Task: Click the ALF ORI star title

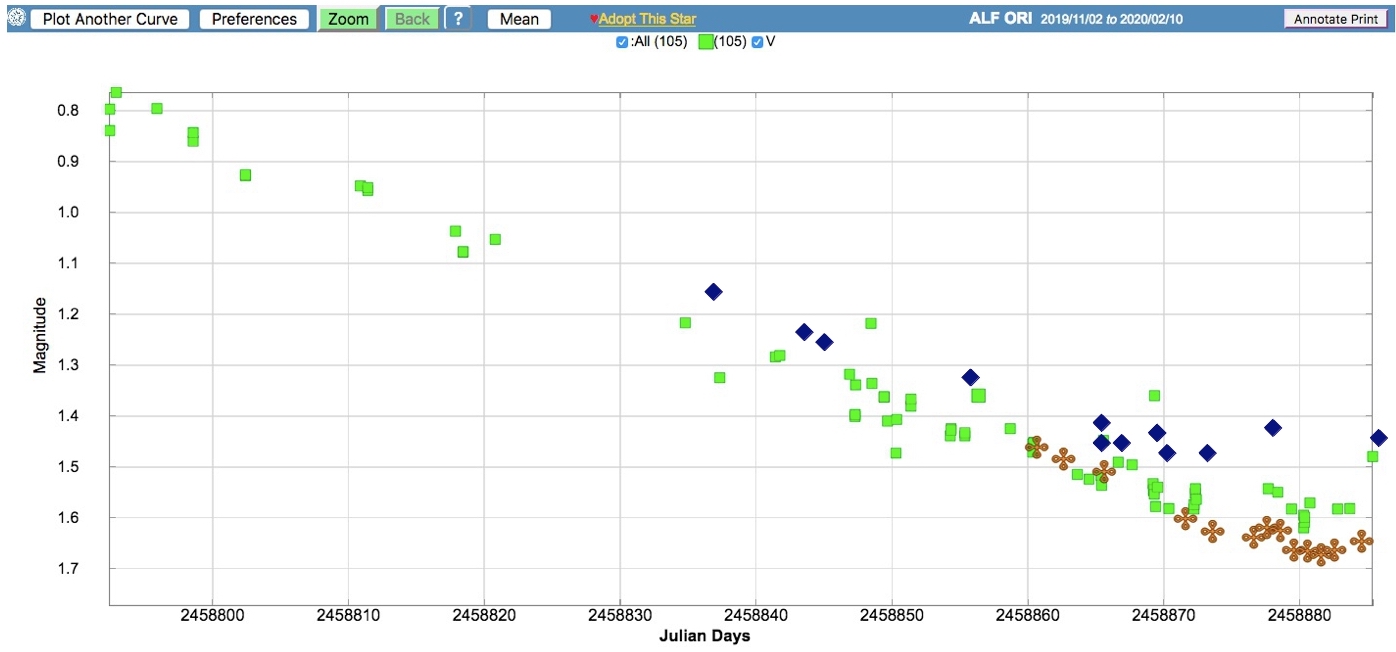Action: coord(1000,19)
